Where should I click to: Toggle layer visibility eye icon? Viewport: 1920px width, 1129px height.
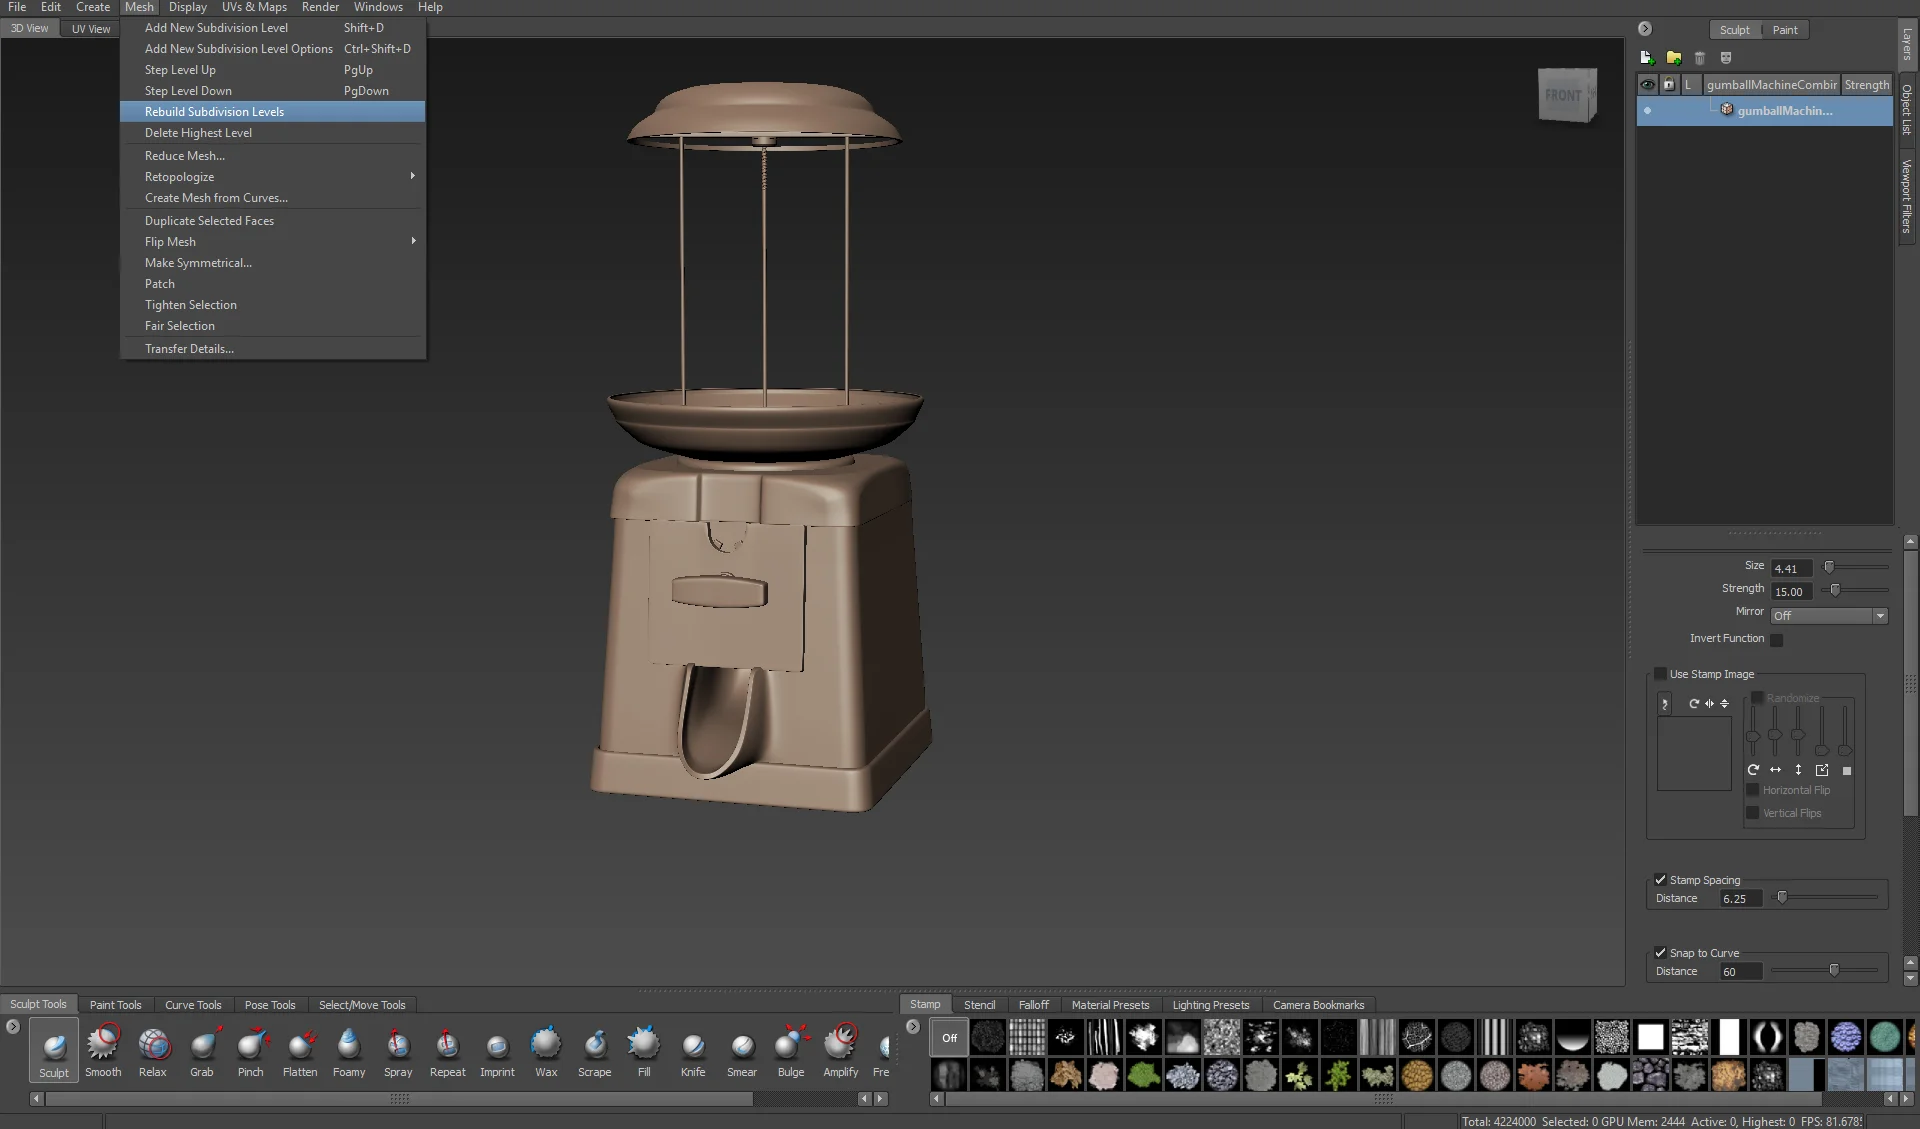(x=1647, y=85)
